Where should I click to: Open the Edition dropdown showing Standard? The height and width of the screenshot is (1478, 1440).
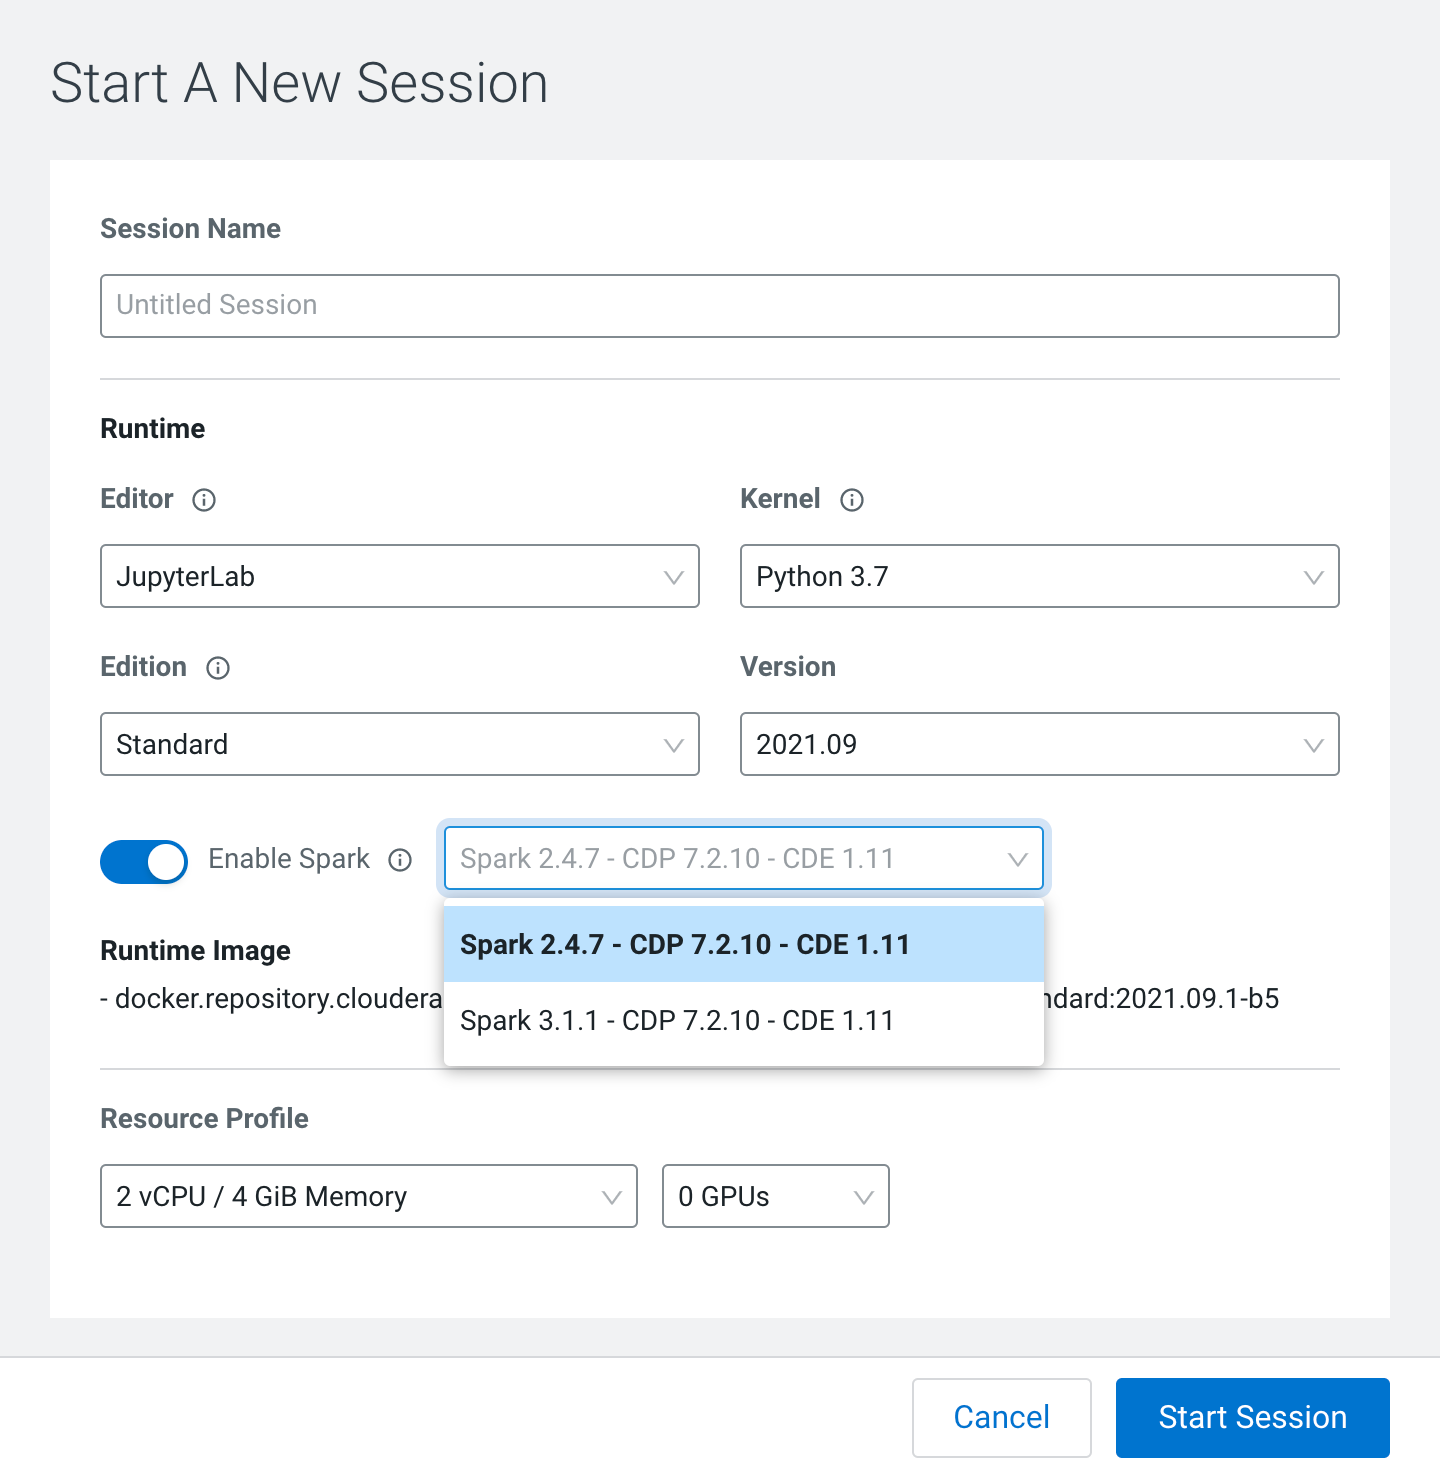(x=399, y=744)
